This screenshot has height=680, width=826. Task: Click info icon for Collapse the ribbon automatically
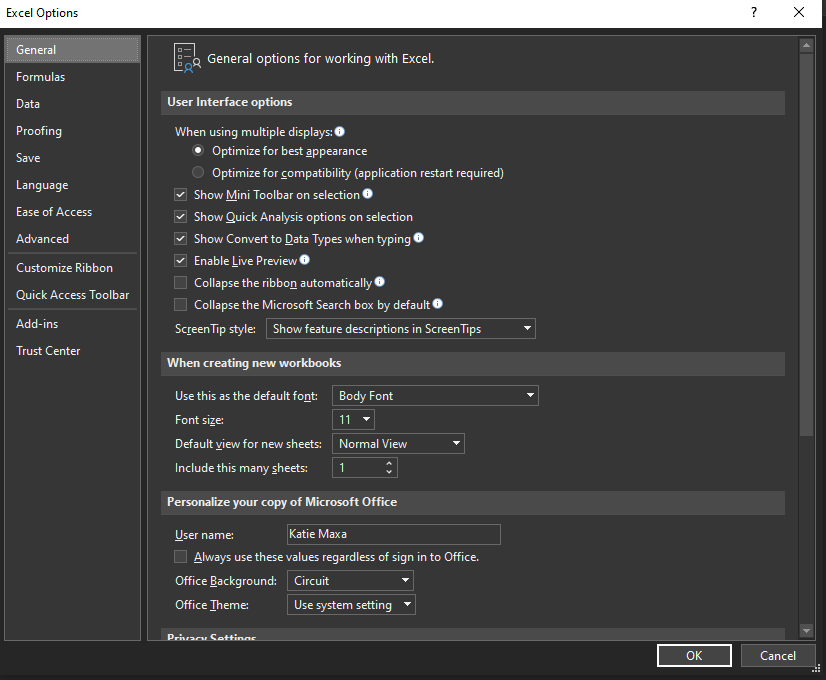pos(379,282)
